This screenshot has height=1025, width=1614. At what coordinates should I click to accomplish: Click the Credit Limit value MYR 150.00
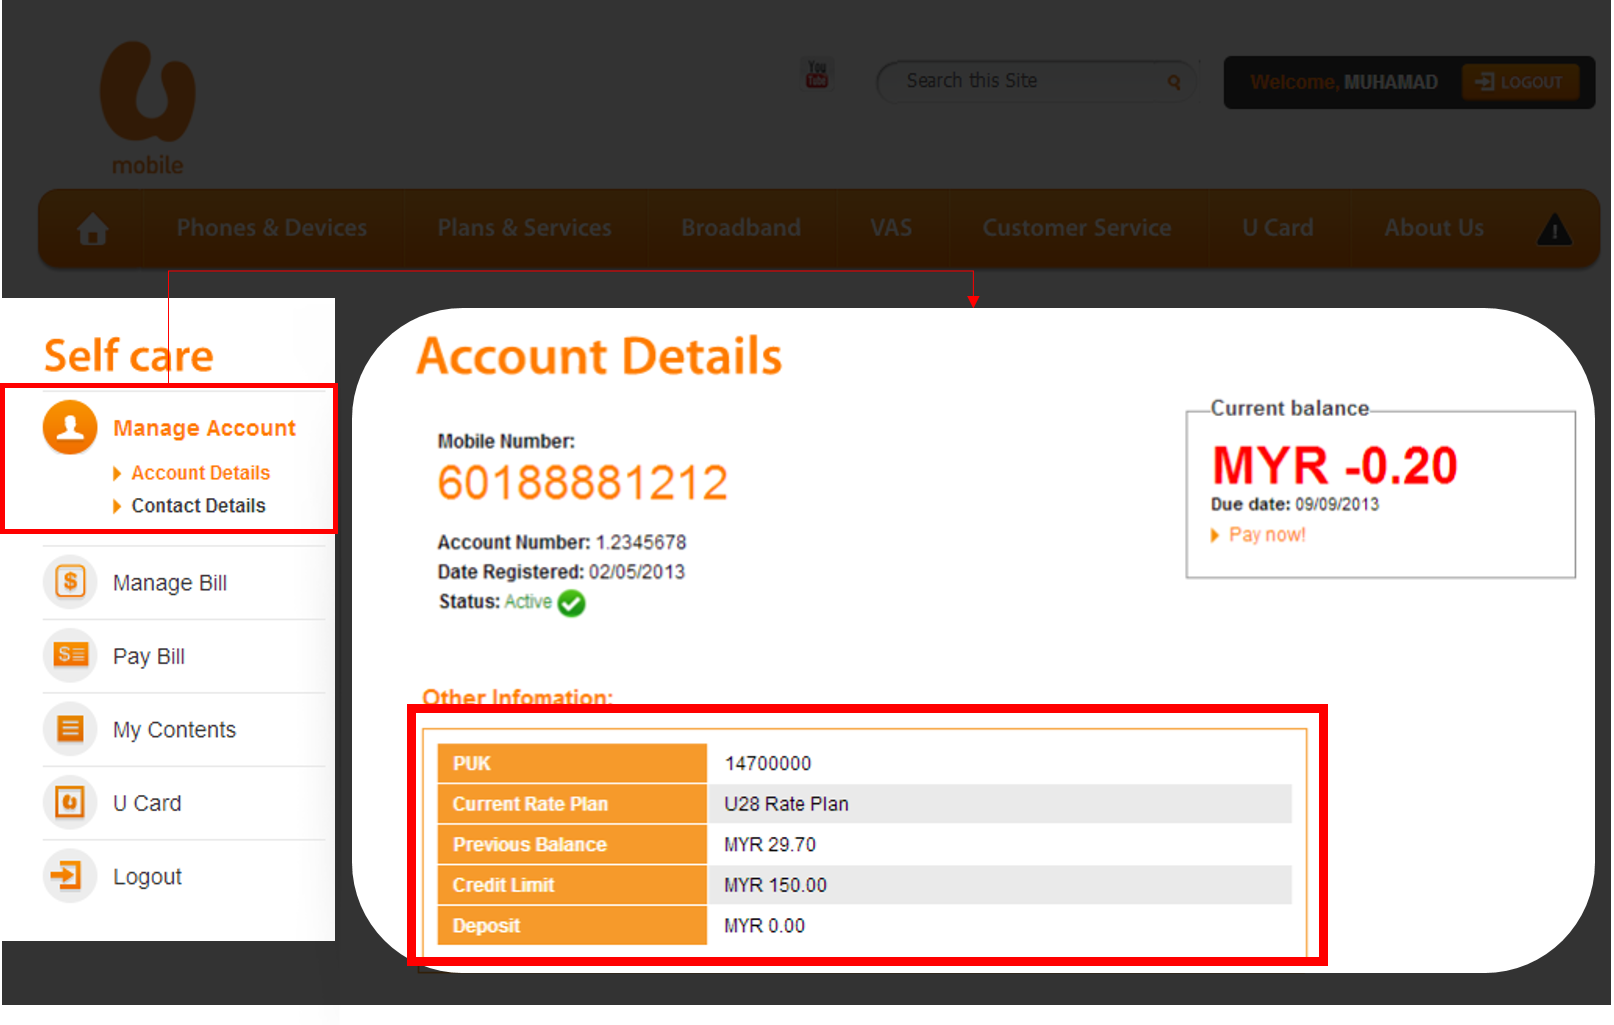coord(775,886)
